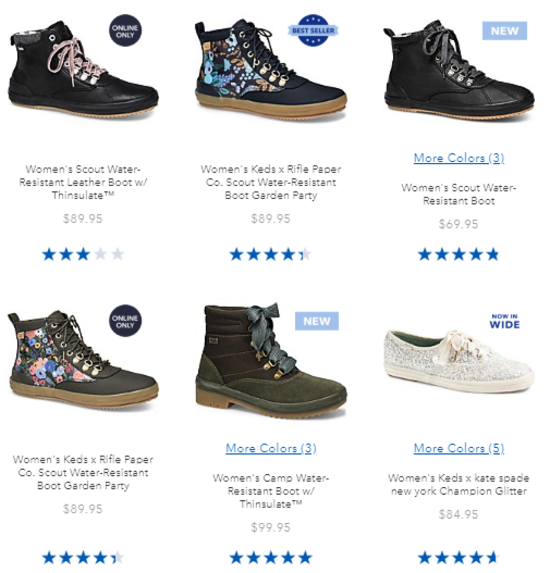Click the Online Only badge on leather boot
This screenshot has width=550, height=573.
[125, 31]
